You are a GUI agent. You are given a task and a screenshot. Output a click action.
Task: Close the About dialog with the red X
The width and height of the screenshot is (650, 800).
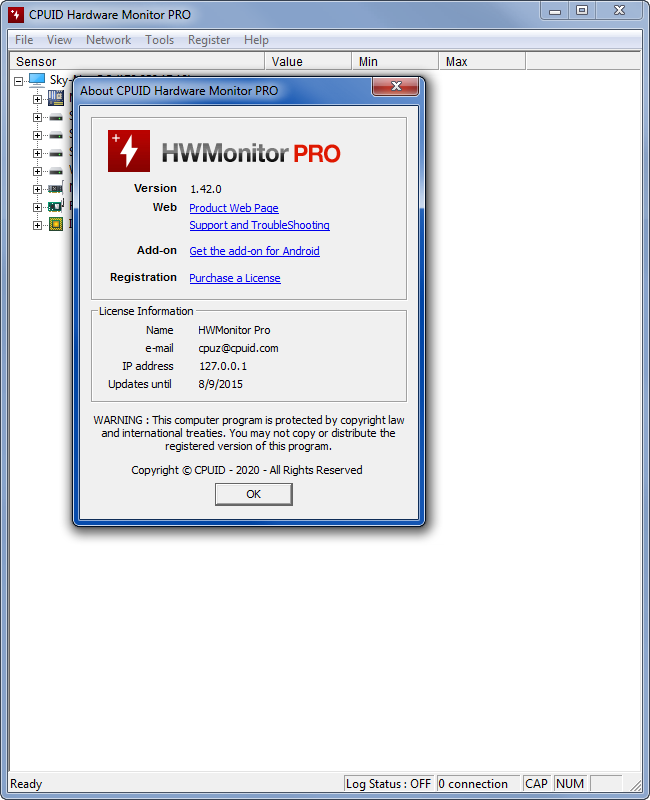pyautogui.click(x=396, y=86)
